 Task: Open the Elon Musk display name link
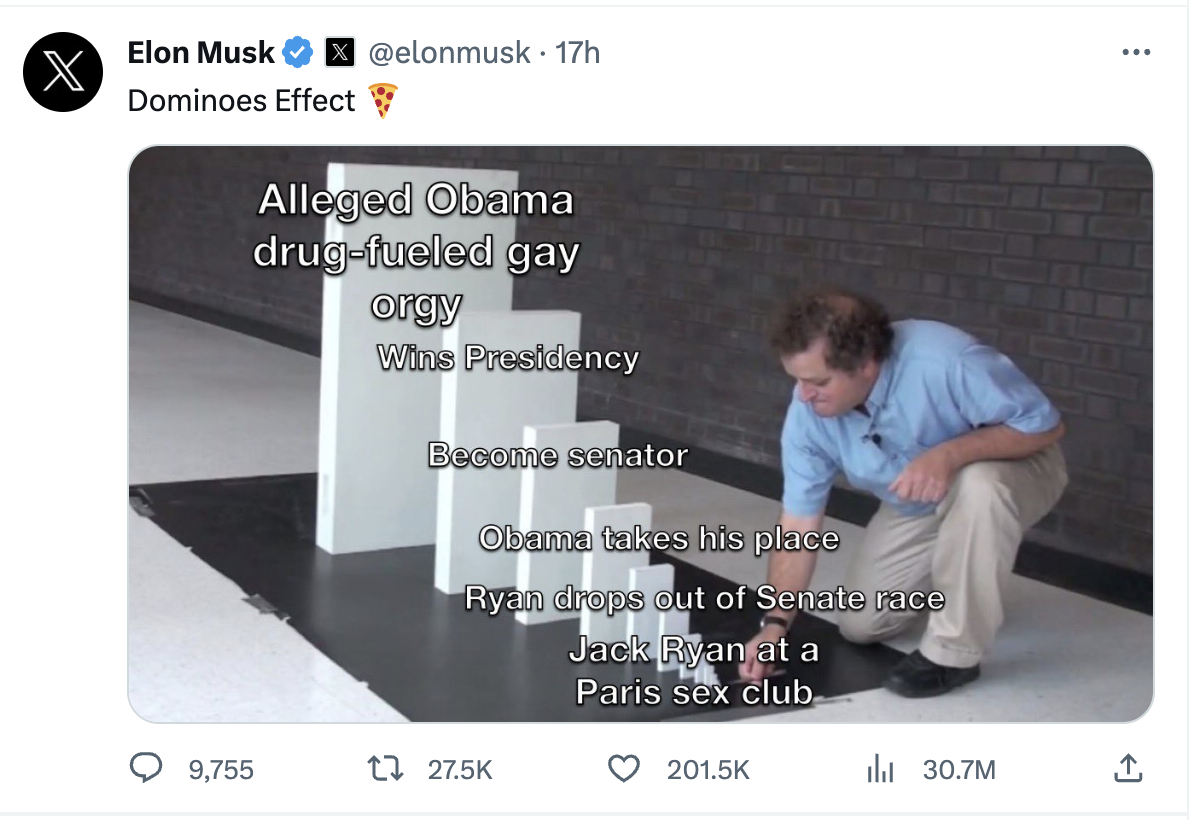tap(200, 53)
